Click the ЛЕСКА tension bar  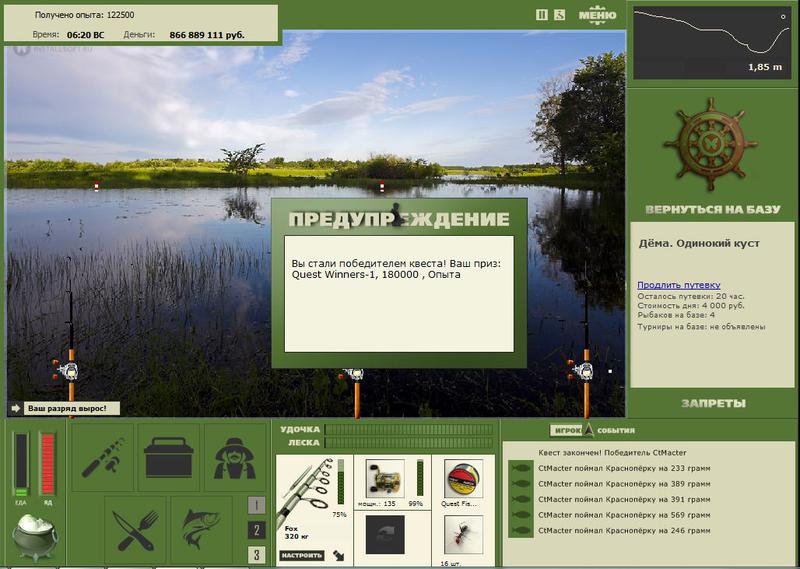pos(409,442)
